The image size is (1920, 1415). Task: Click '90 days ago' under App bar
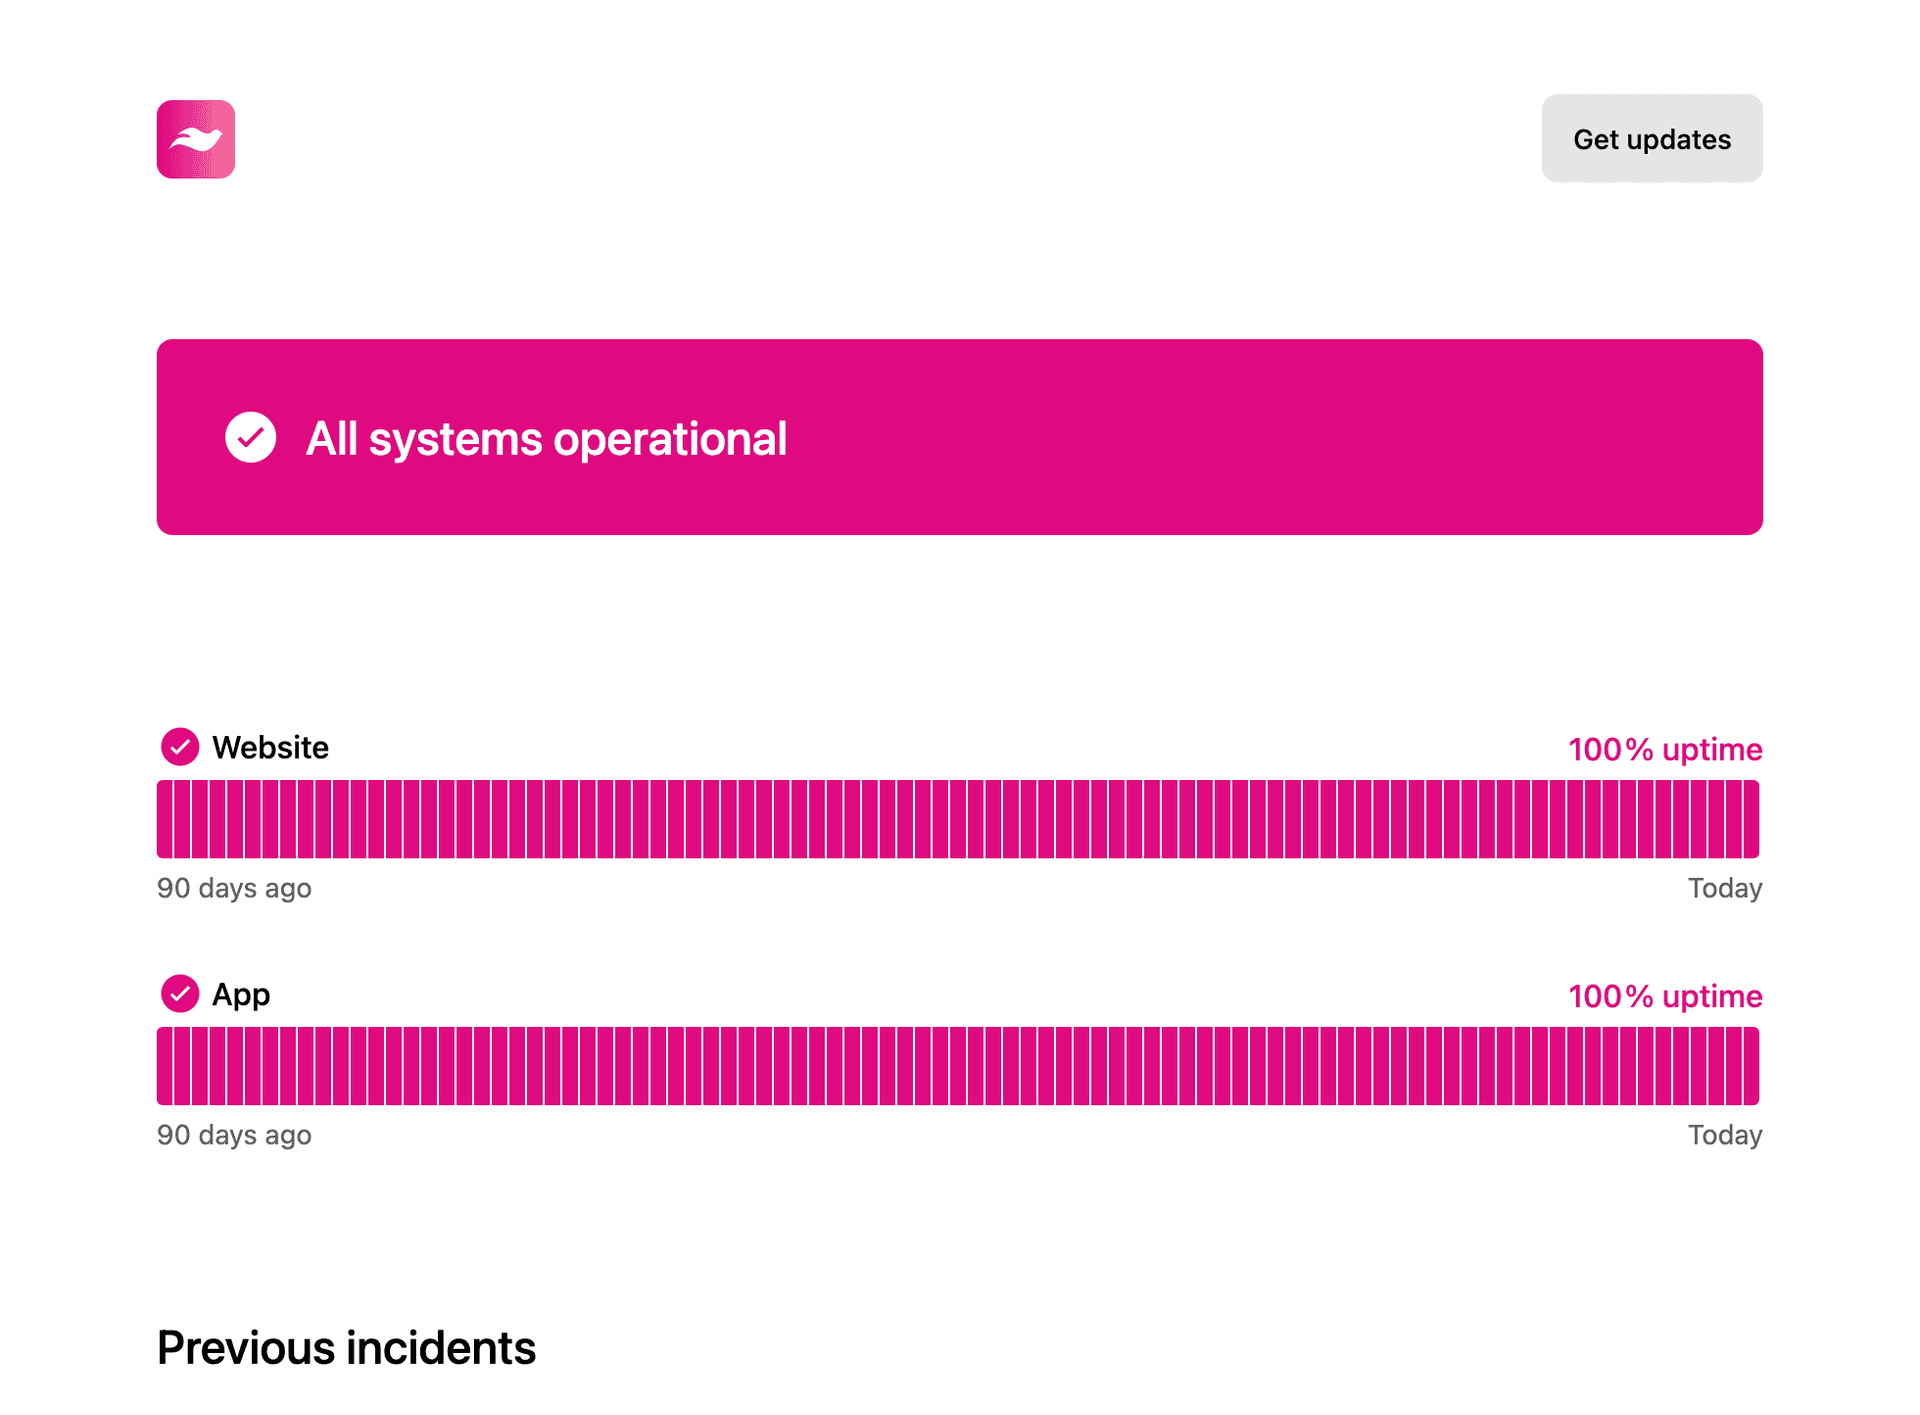tap(234, 1135)
